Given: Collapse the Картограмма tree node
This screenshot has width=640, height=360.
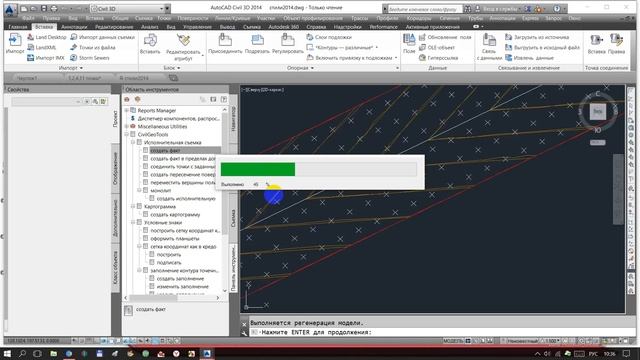Looking at the screenshot, I should 133,207.
